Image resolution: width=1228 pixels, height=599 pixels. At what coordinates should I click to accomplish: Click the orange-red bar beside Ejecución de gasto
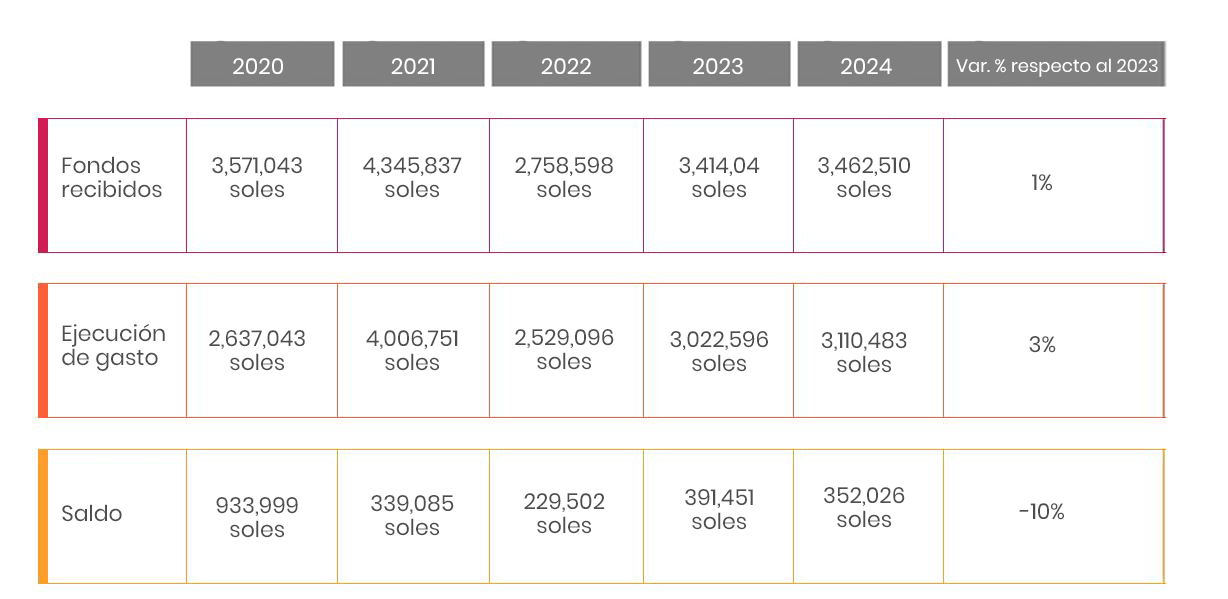[43, 350]
